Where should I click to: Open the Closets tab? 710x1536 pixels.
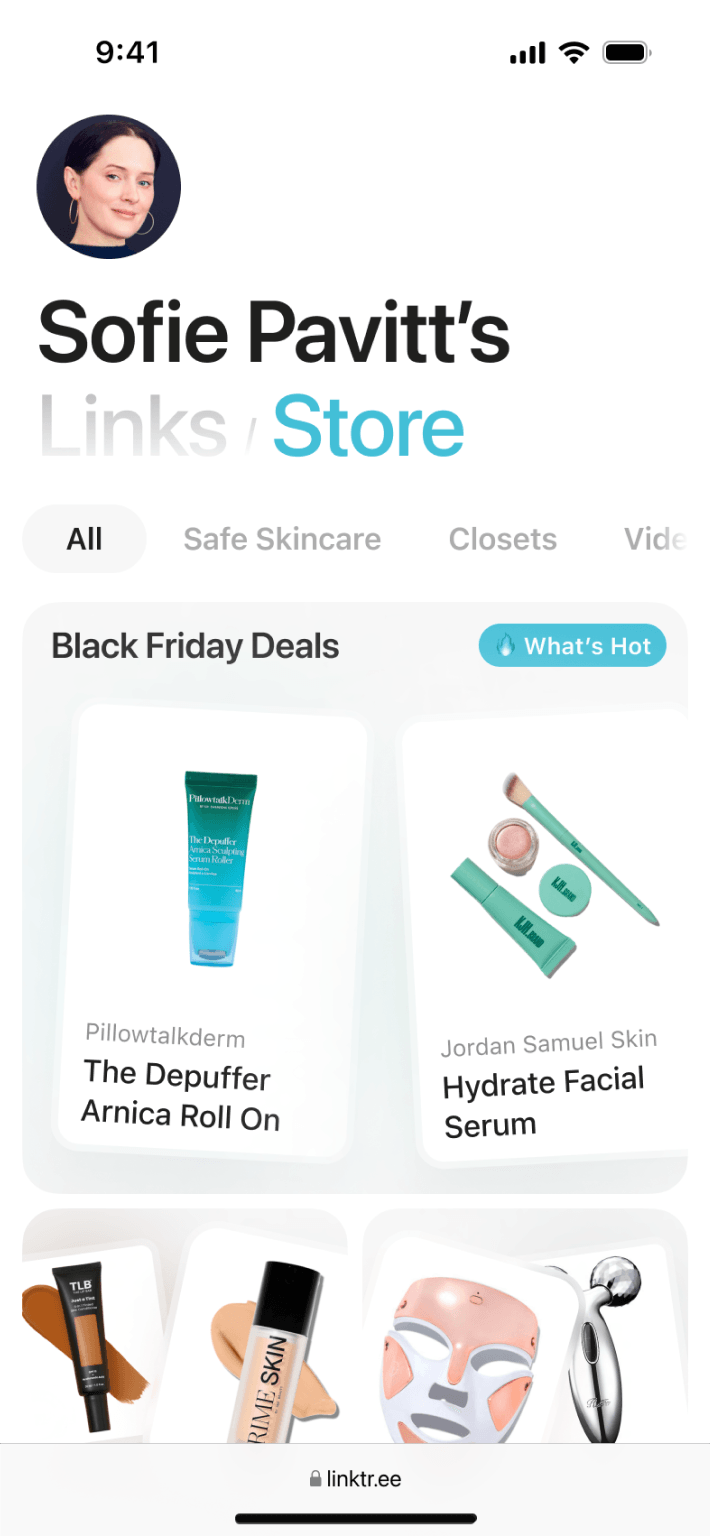[503, 539]
